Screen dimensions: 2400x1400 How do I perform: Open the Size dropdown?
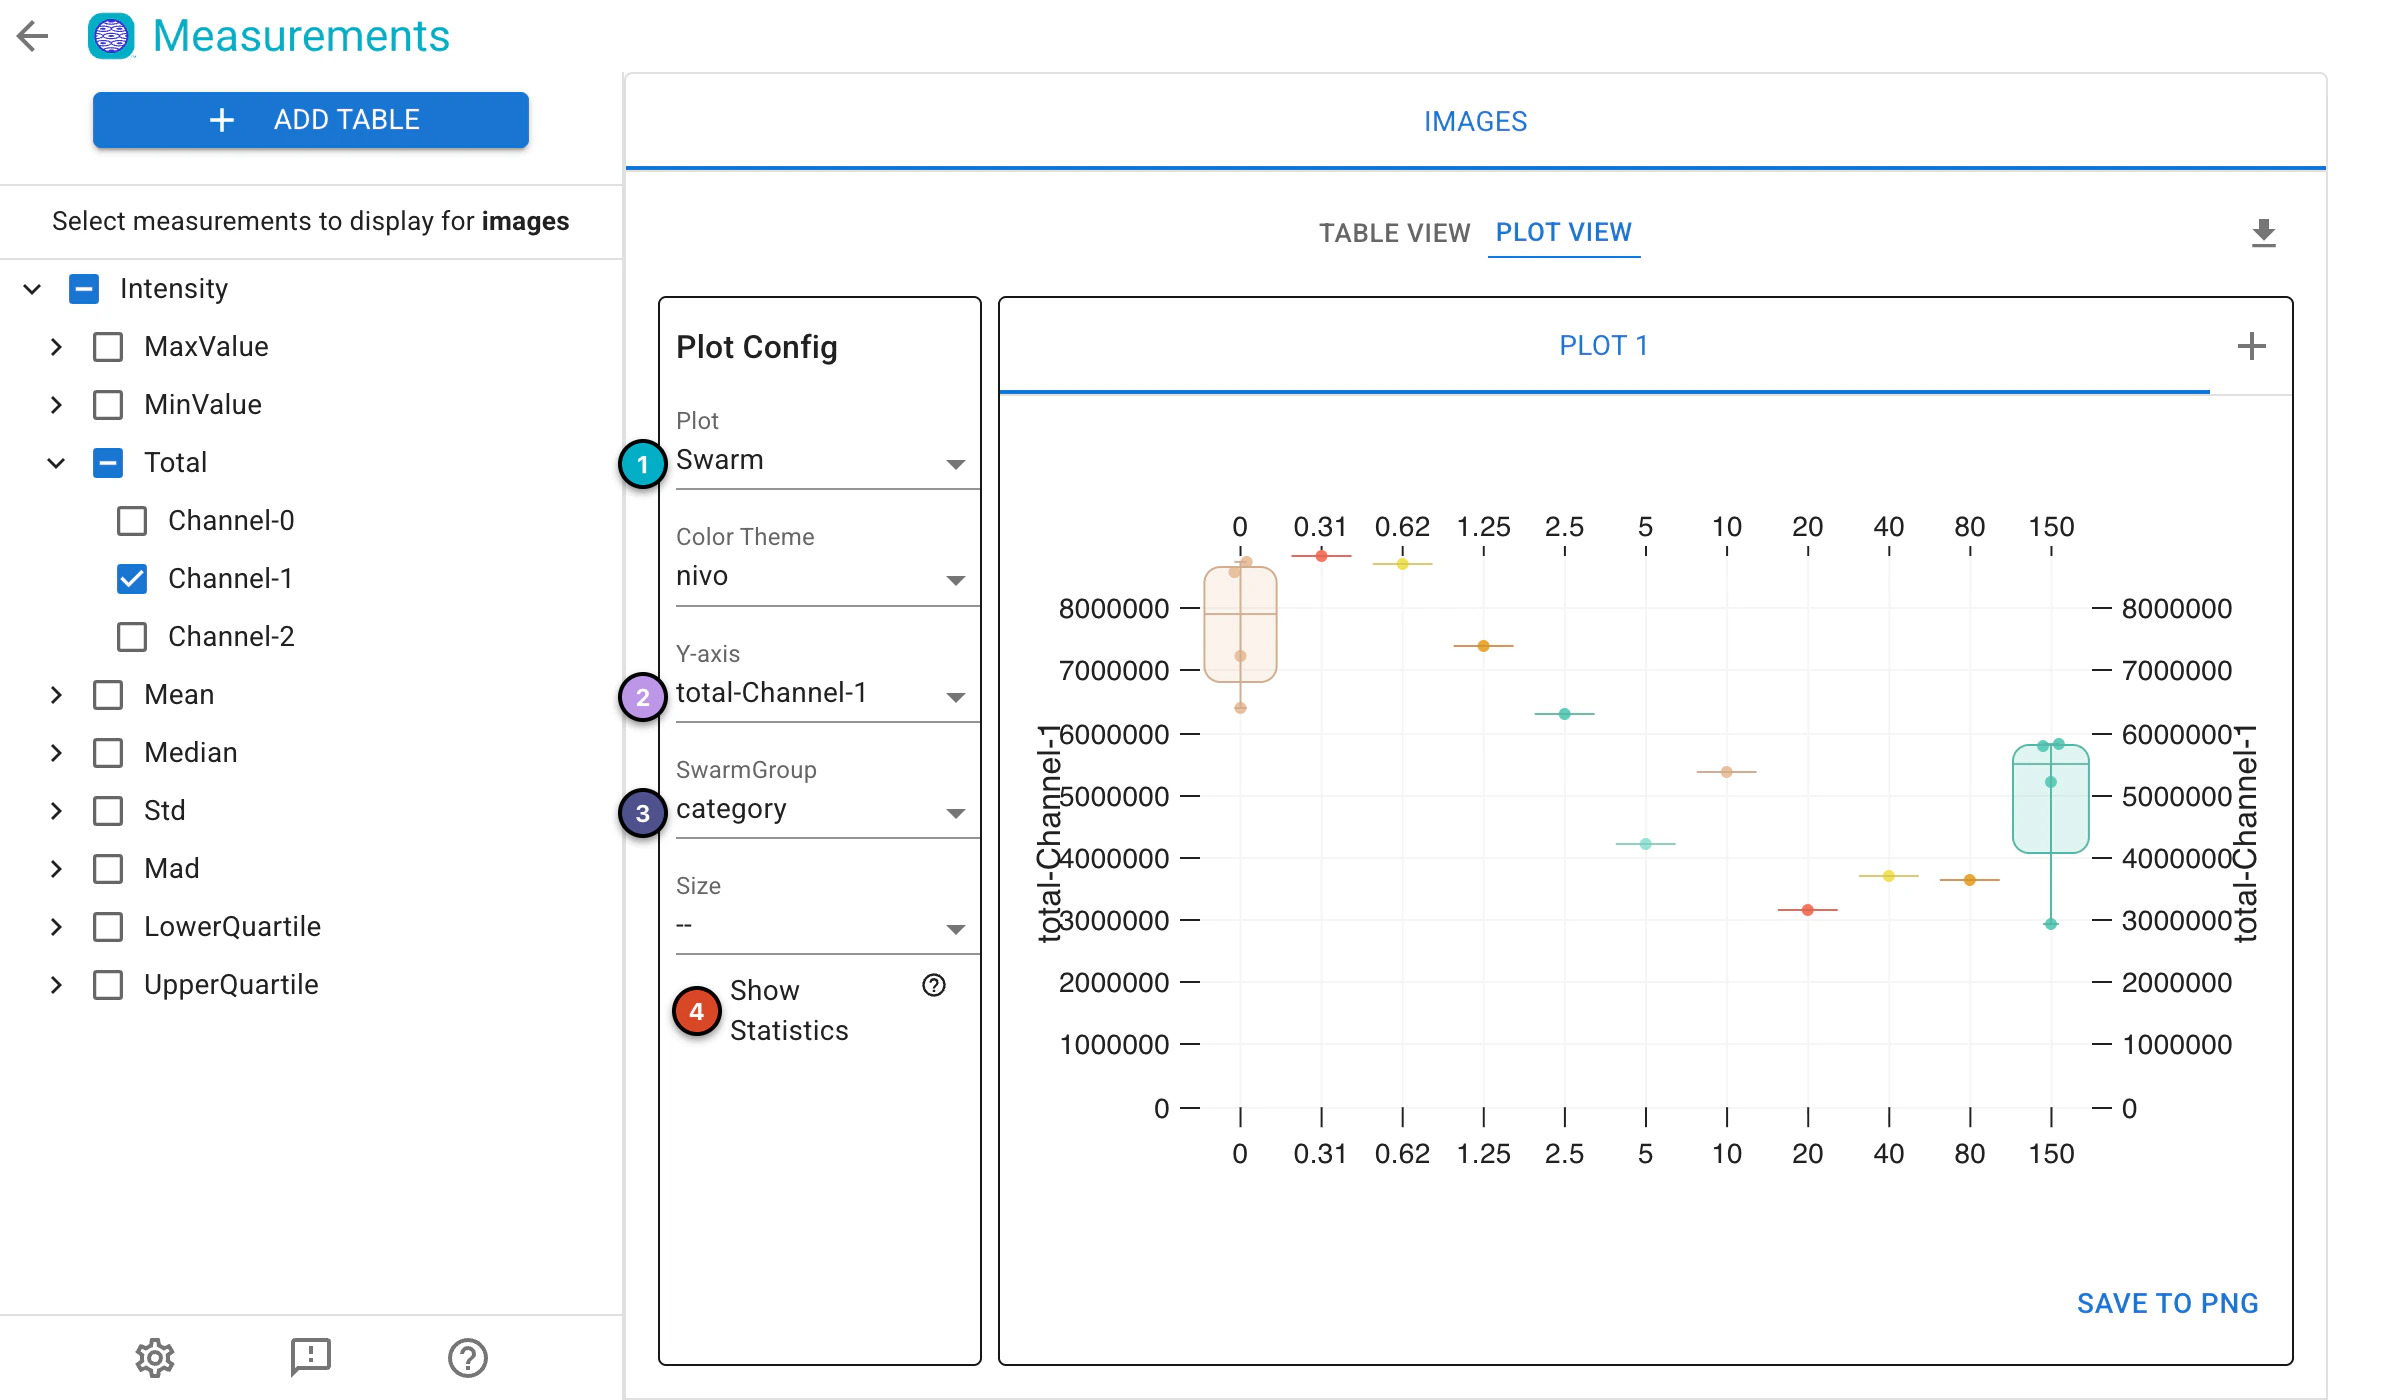[827, 926]
